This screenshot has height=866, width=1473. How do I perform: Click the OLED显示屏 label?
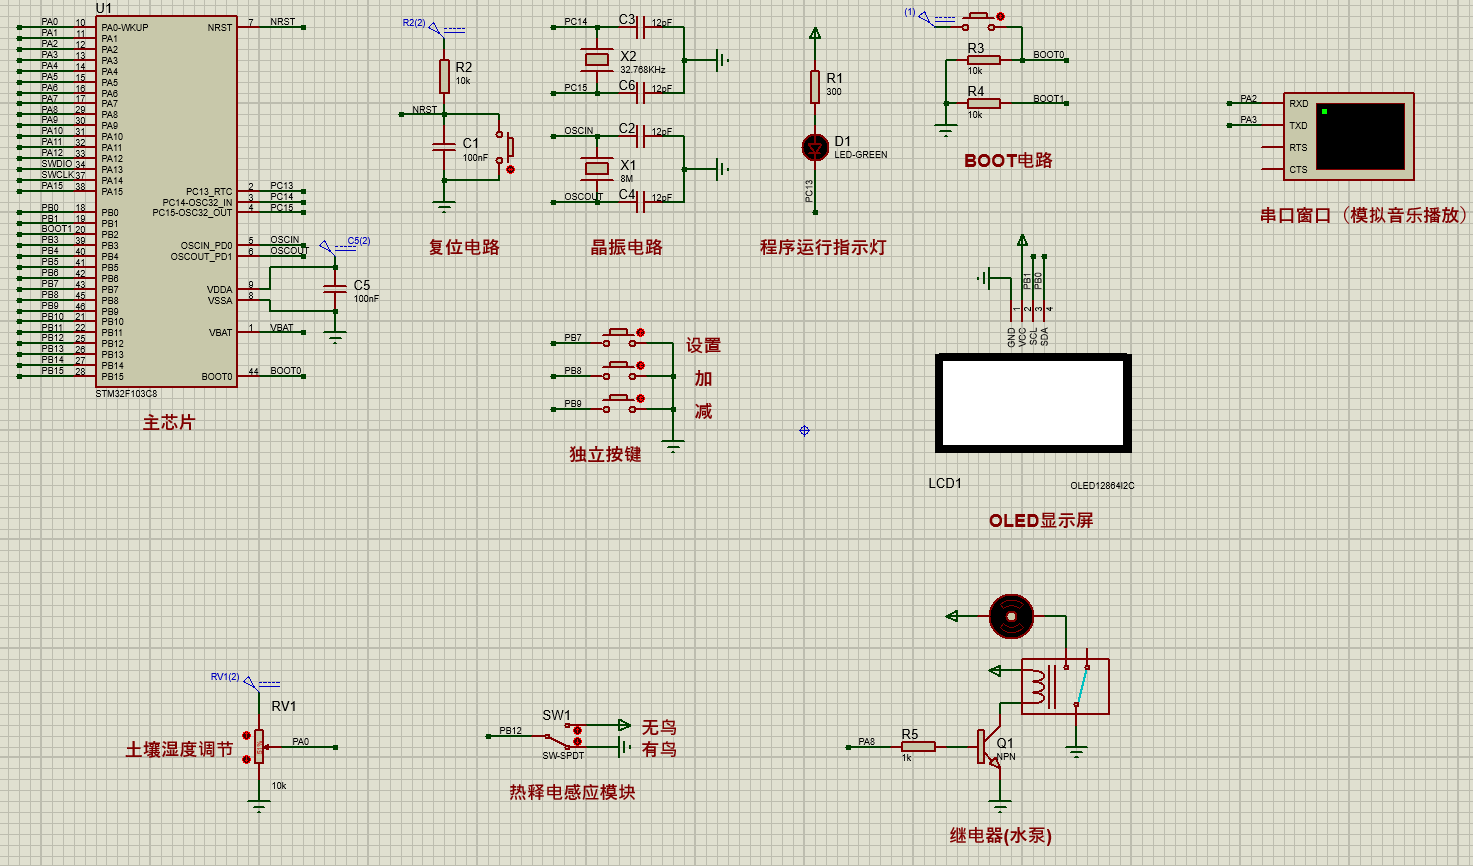pos(1041,520)
